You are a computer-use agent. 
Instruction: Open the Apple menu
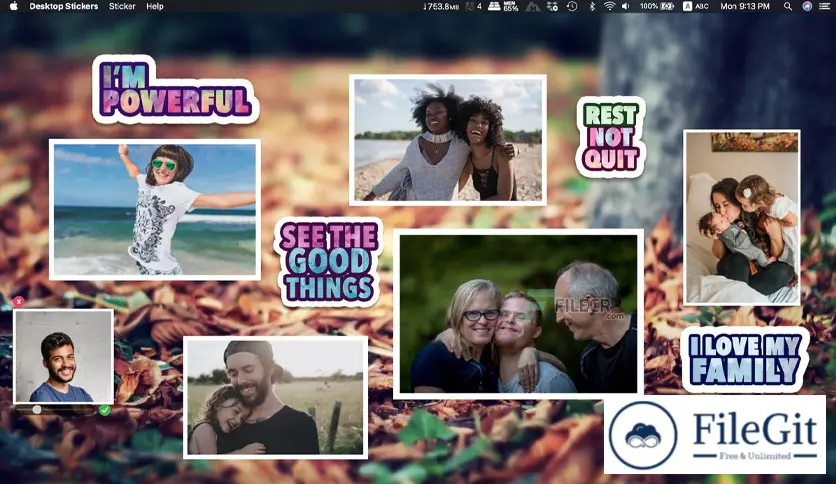(14, 6)
